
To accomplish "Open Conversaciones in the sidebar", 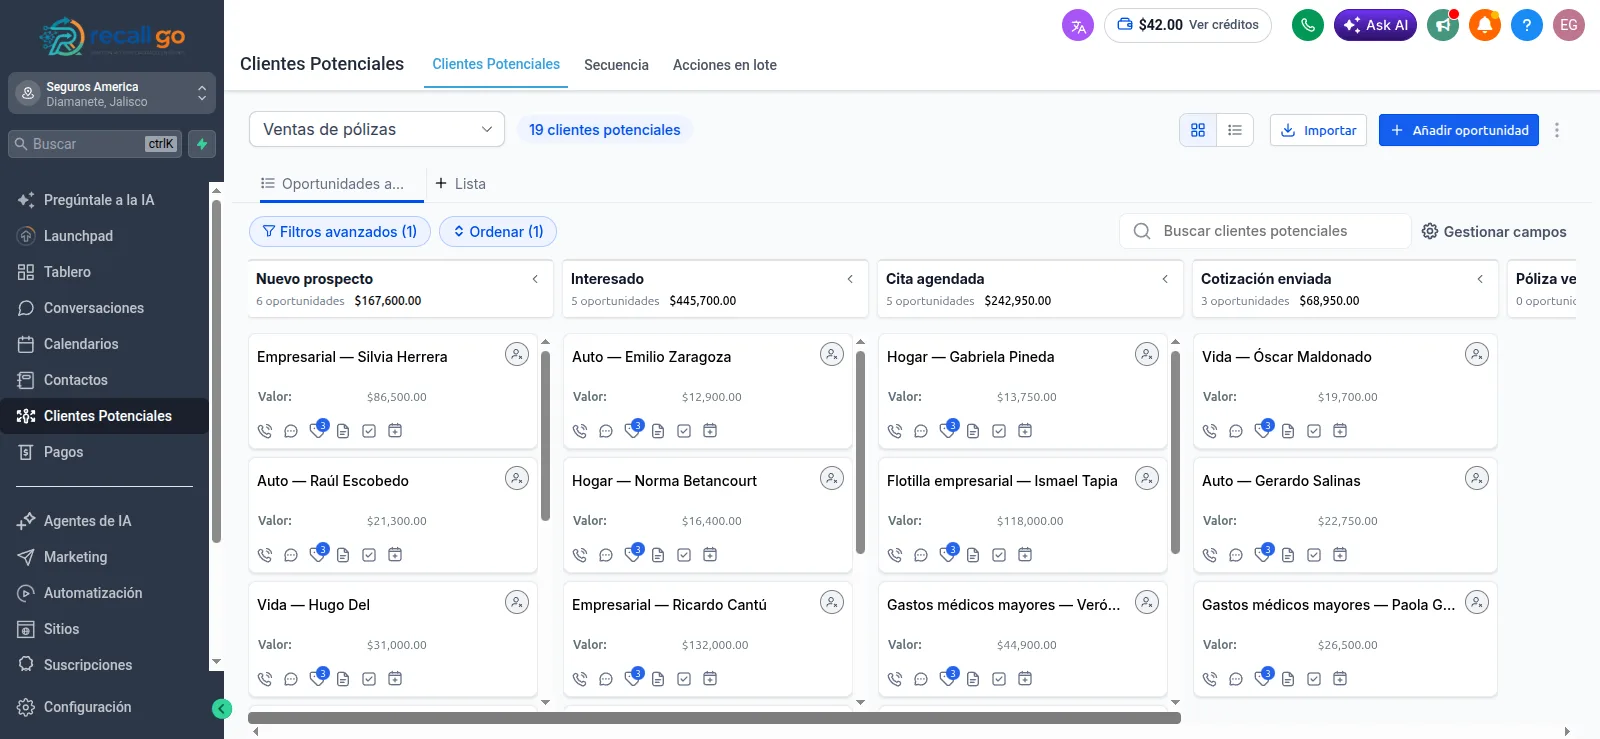I will point(94,308).
